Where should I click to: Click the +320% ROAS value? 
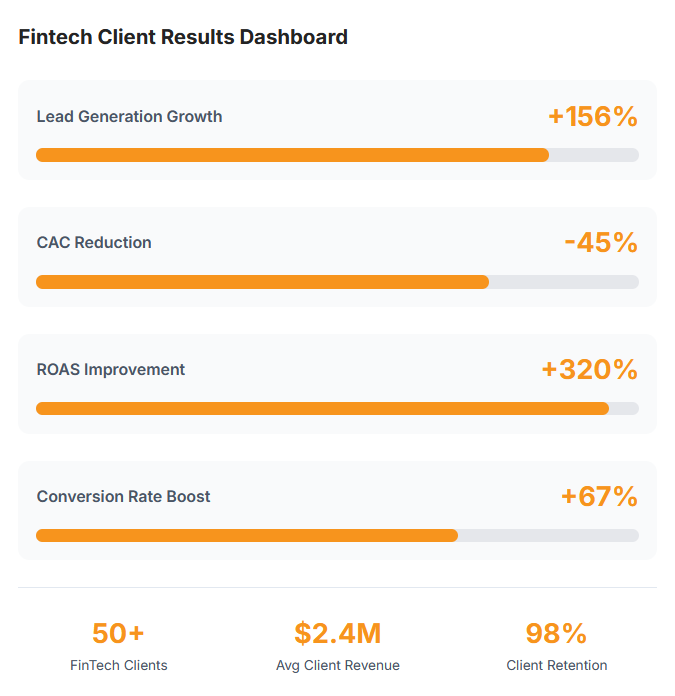589,369
